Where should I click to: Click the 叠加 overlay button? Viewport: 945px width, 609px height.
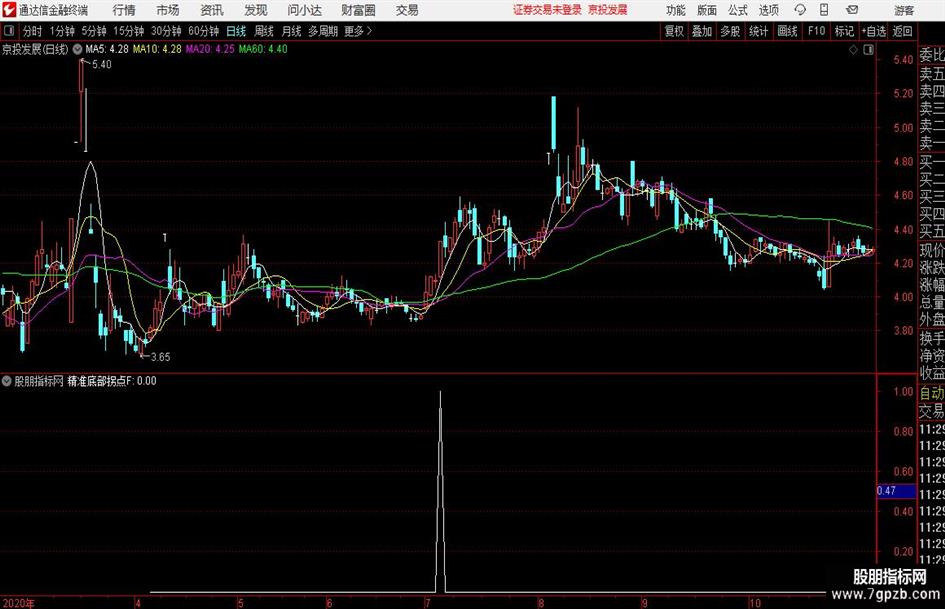tap(702, 31)
